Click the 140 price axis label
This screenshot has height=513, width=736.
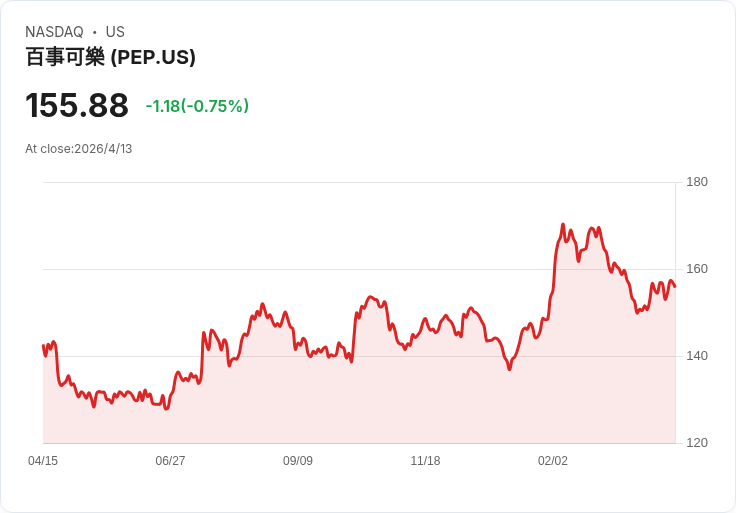(x=697, y=356)
